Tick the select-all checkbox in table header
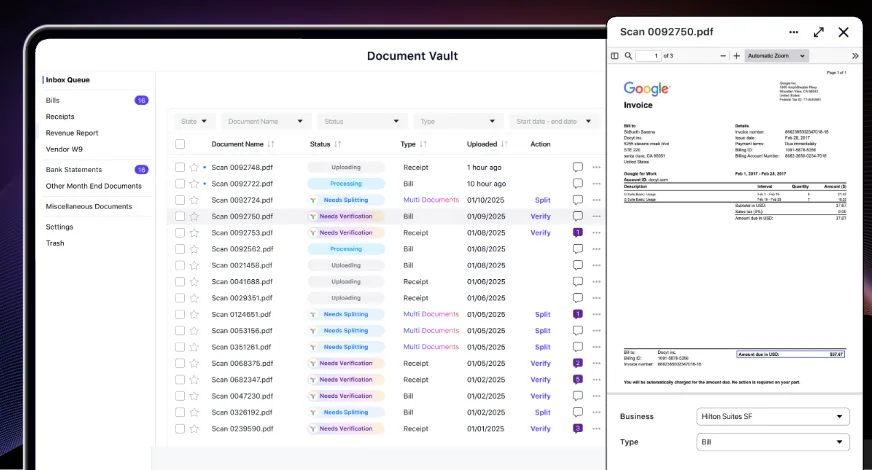Screen dimensions: 872x470 [180, 144]
